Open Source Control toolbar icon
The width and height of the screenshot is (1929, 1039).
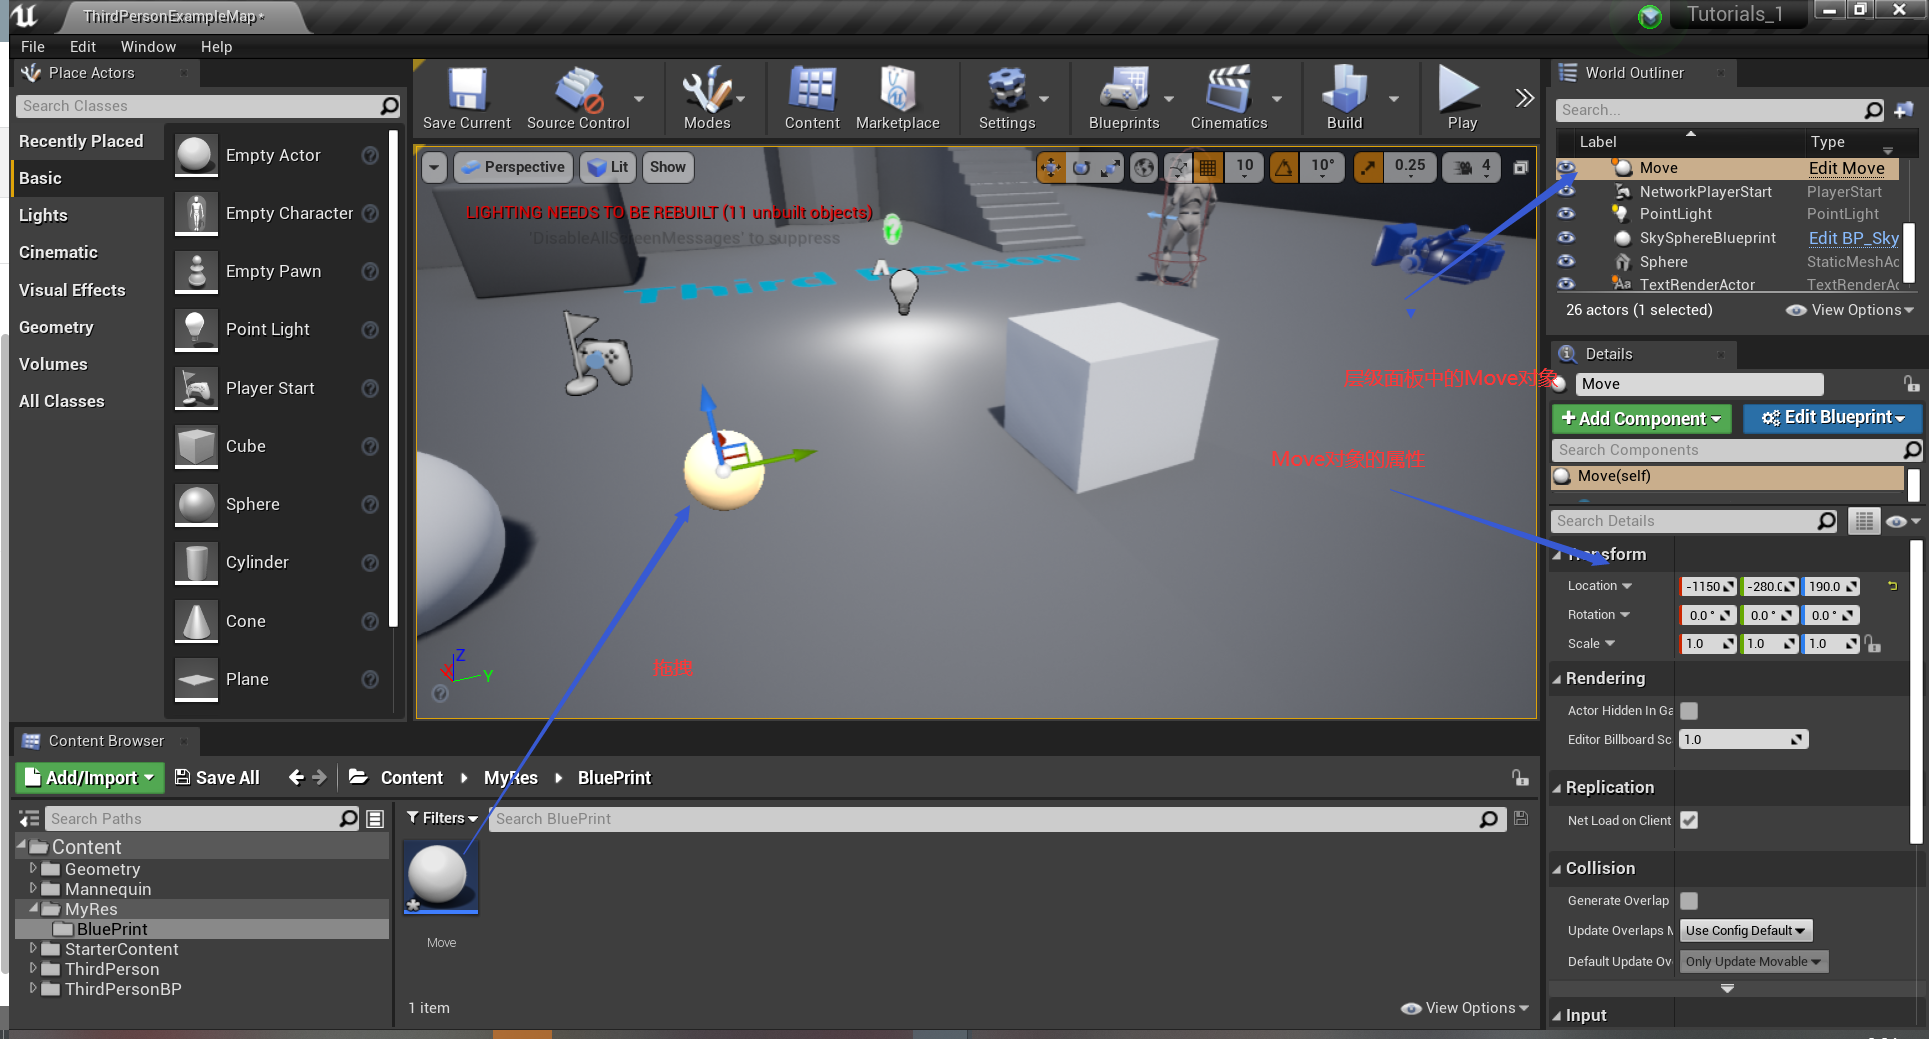point(578,98)
